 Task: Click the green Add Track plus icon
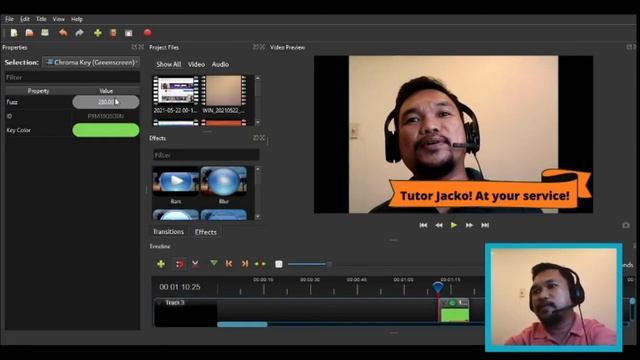(161, 264)
